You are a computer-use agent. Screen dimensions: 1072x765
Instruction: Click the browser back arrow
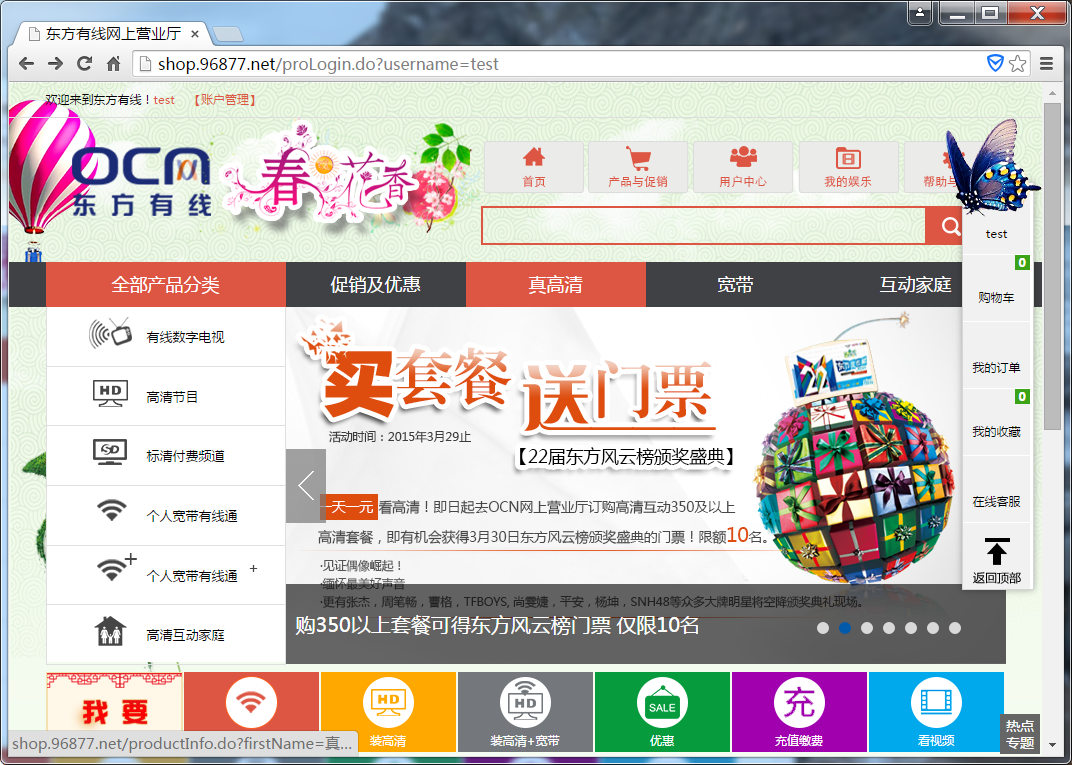pos(27,64)
